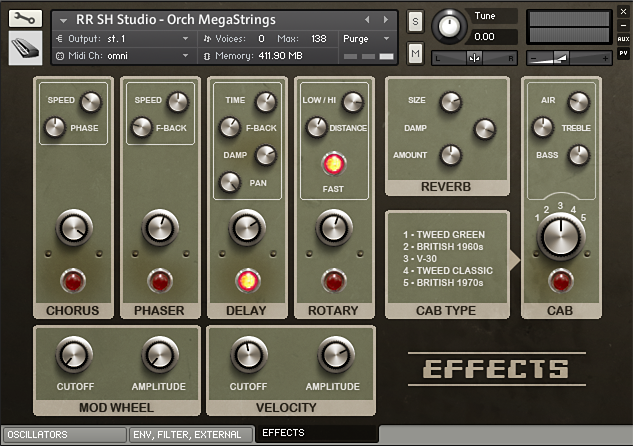Open instrument edit mode with wrench icon
This screenshot has height=446, width=633.
25,18
